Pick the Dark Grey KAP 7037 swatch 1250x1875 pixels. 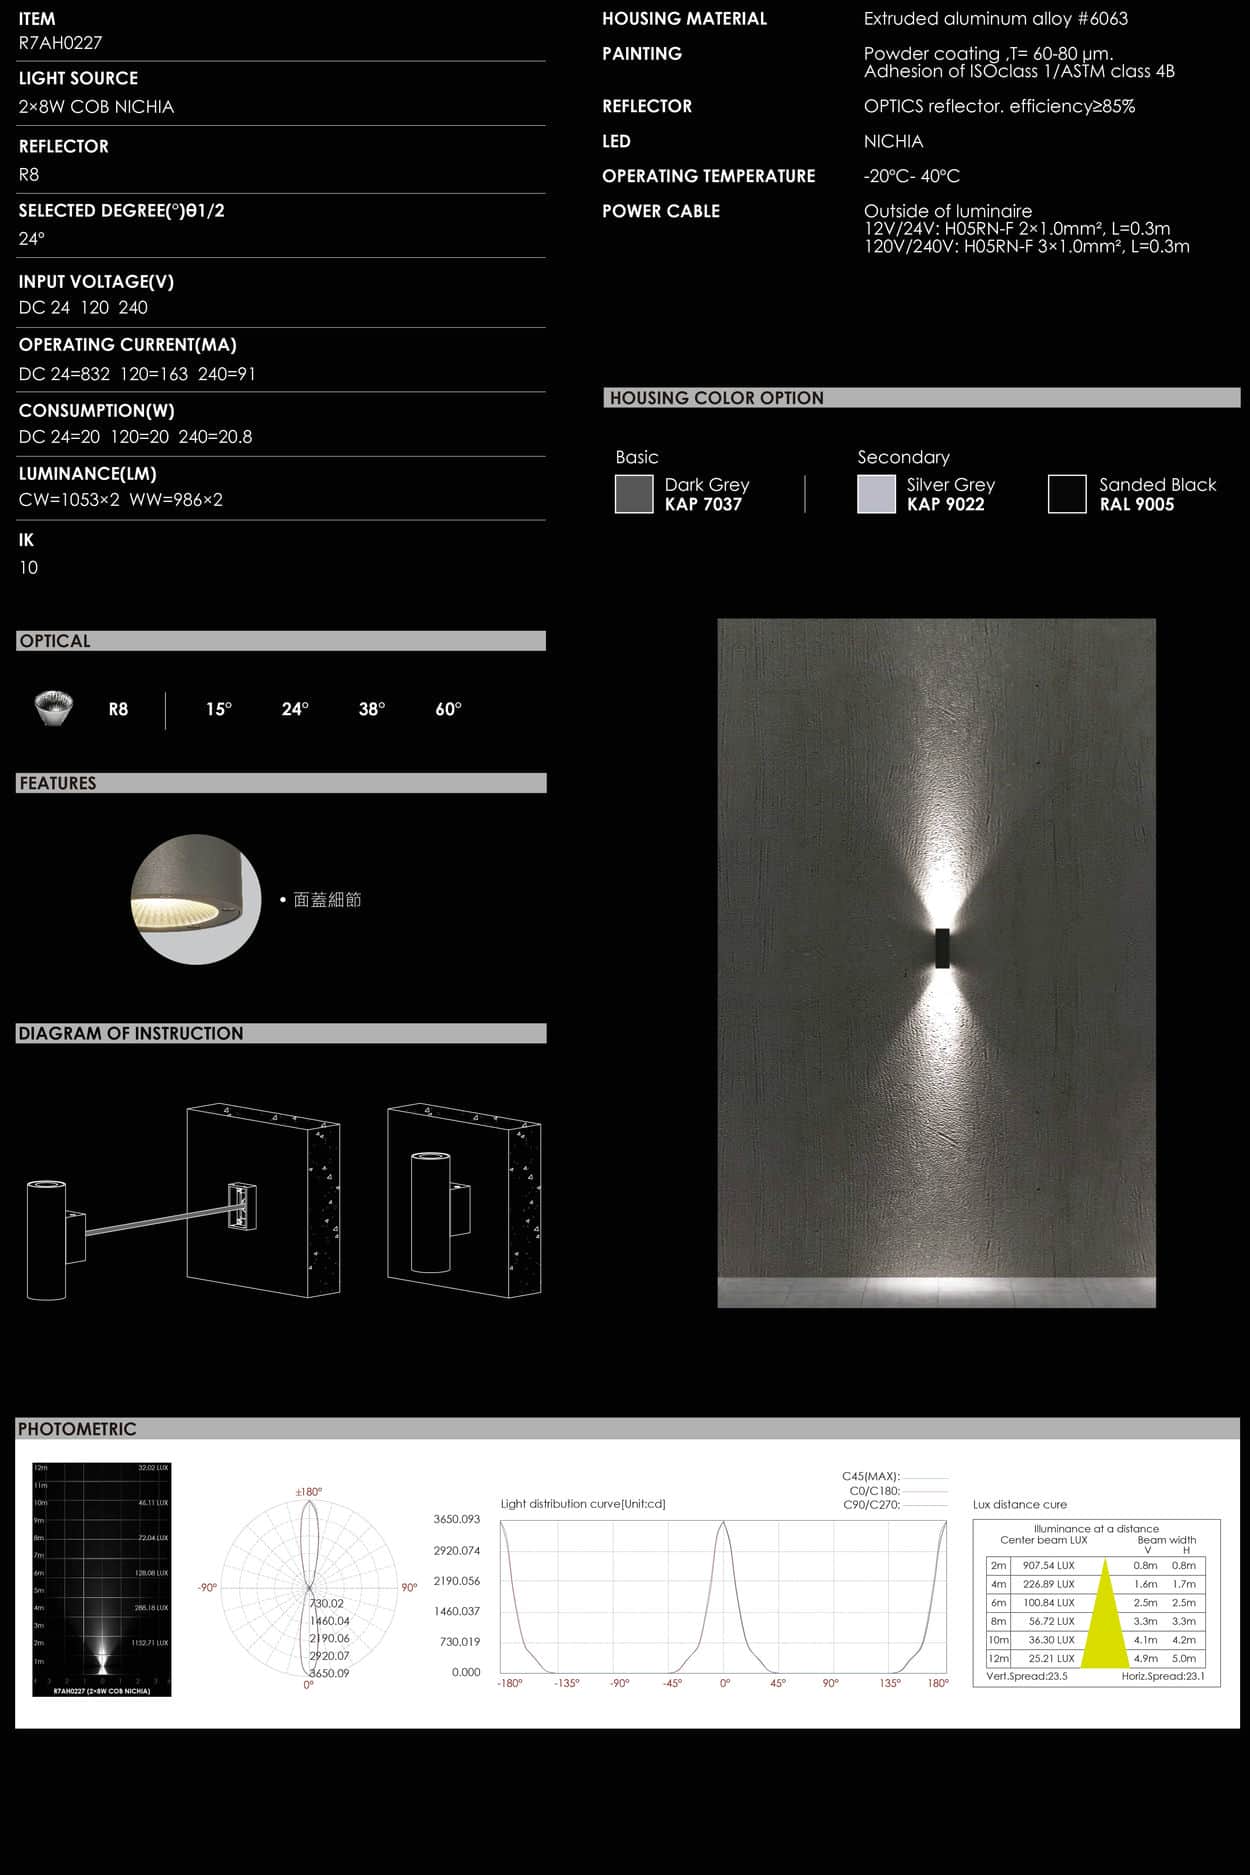click(634, 494)
